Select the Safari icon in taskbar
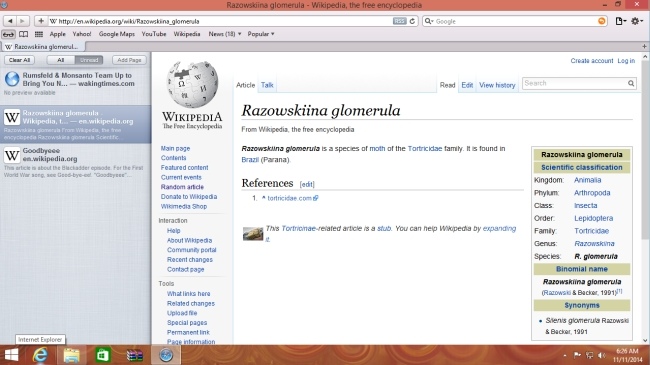 point(166,355)
